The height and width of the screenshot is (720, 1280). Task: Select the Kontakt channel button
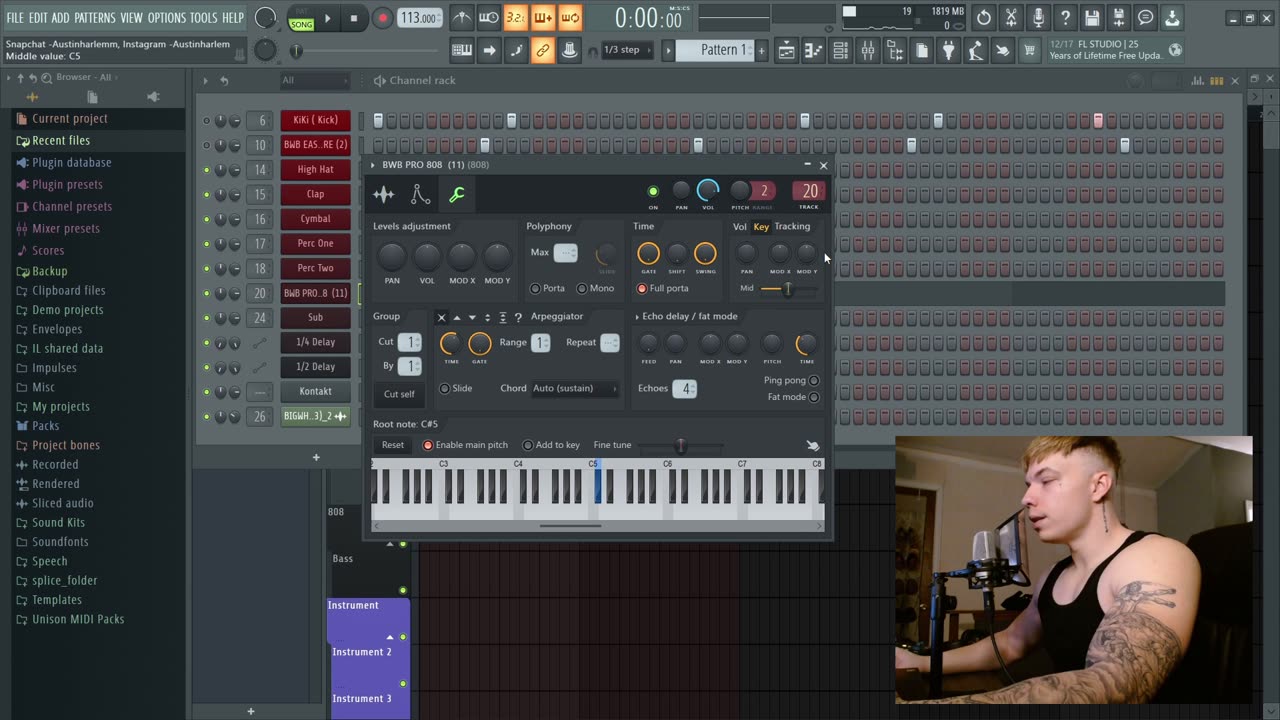315,391
